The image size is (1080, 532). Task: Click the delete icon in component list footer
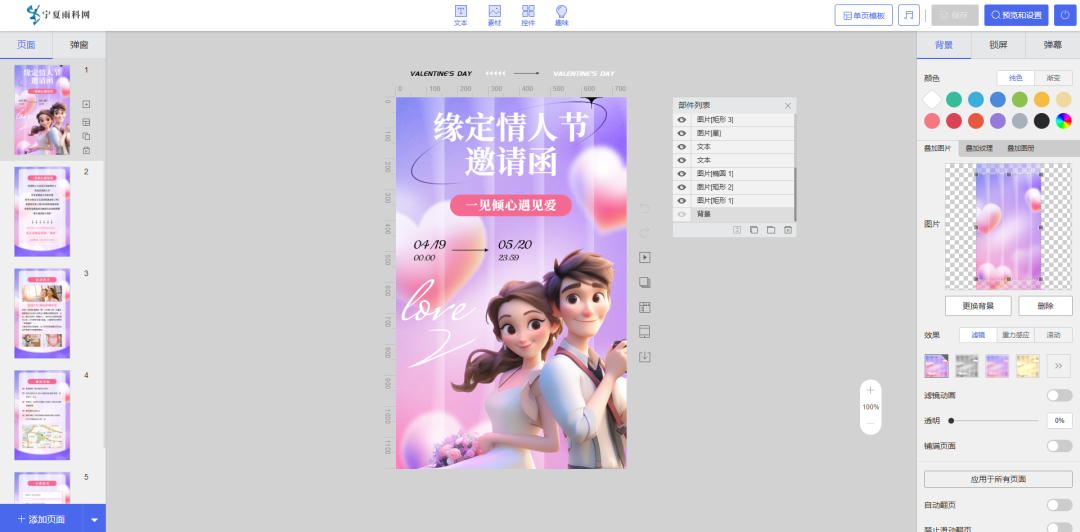(788, 230)
